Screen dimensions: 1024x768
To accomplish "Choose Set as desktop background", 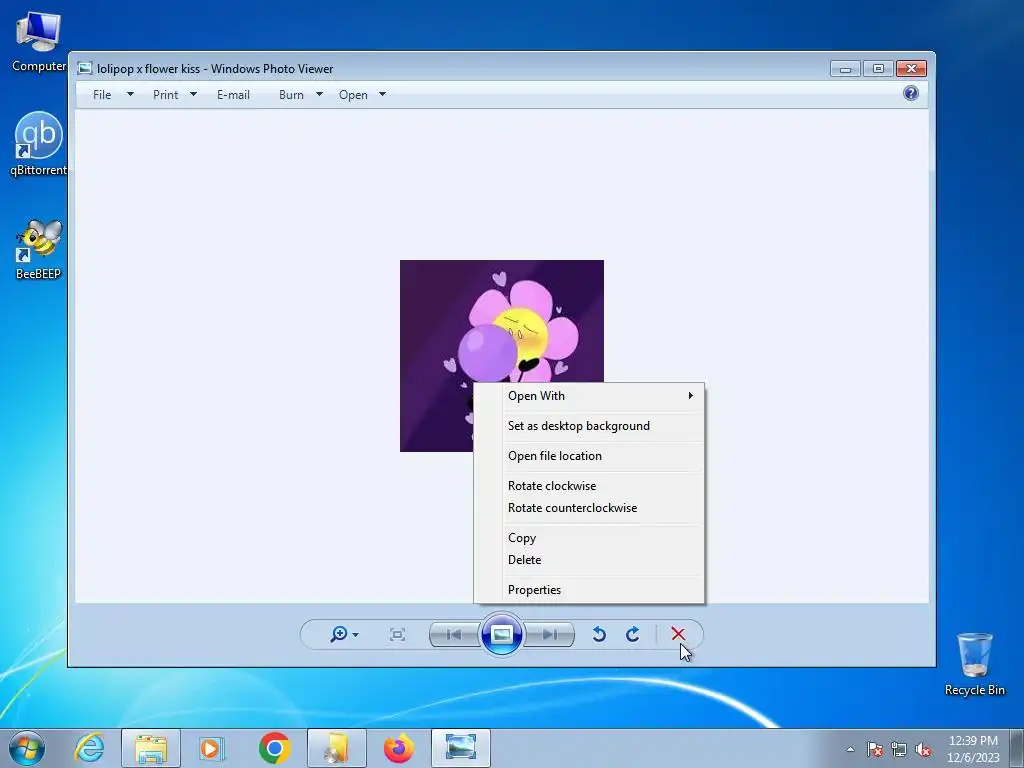I will [589, 426].
